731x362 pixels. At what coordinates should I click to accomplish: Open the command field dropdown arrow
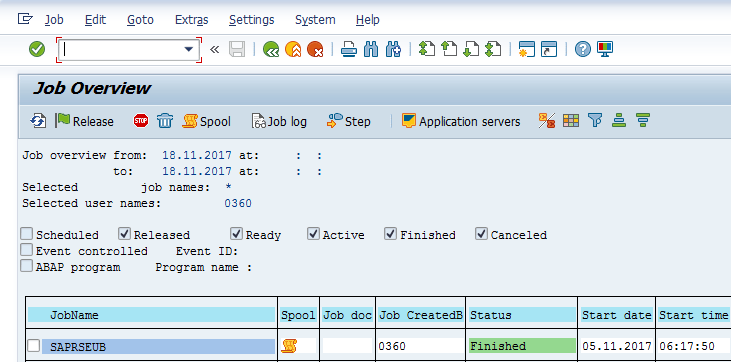click(x=189, y=49)
